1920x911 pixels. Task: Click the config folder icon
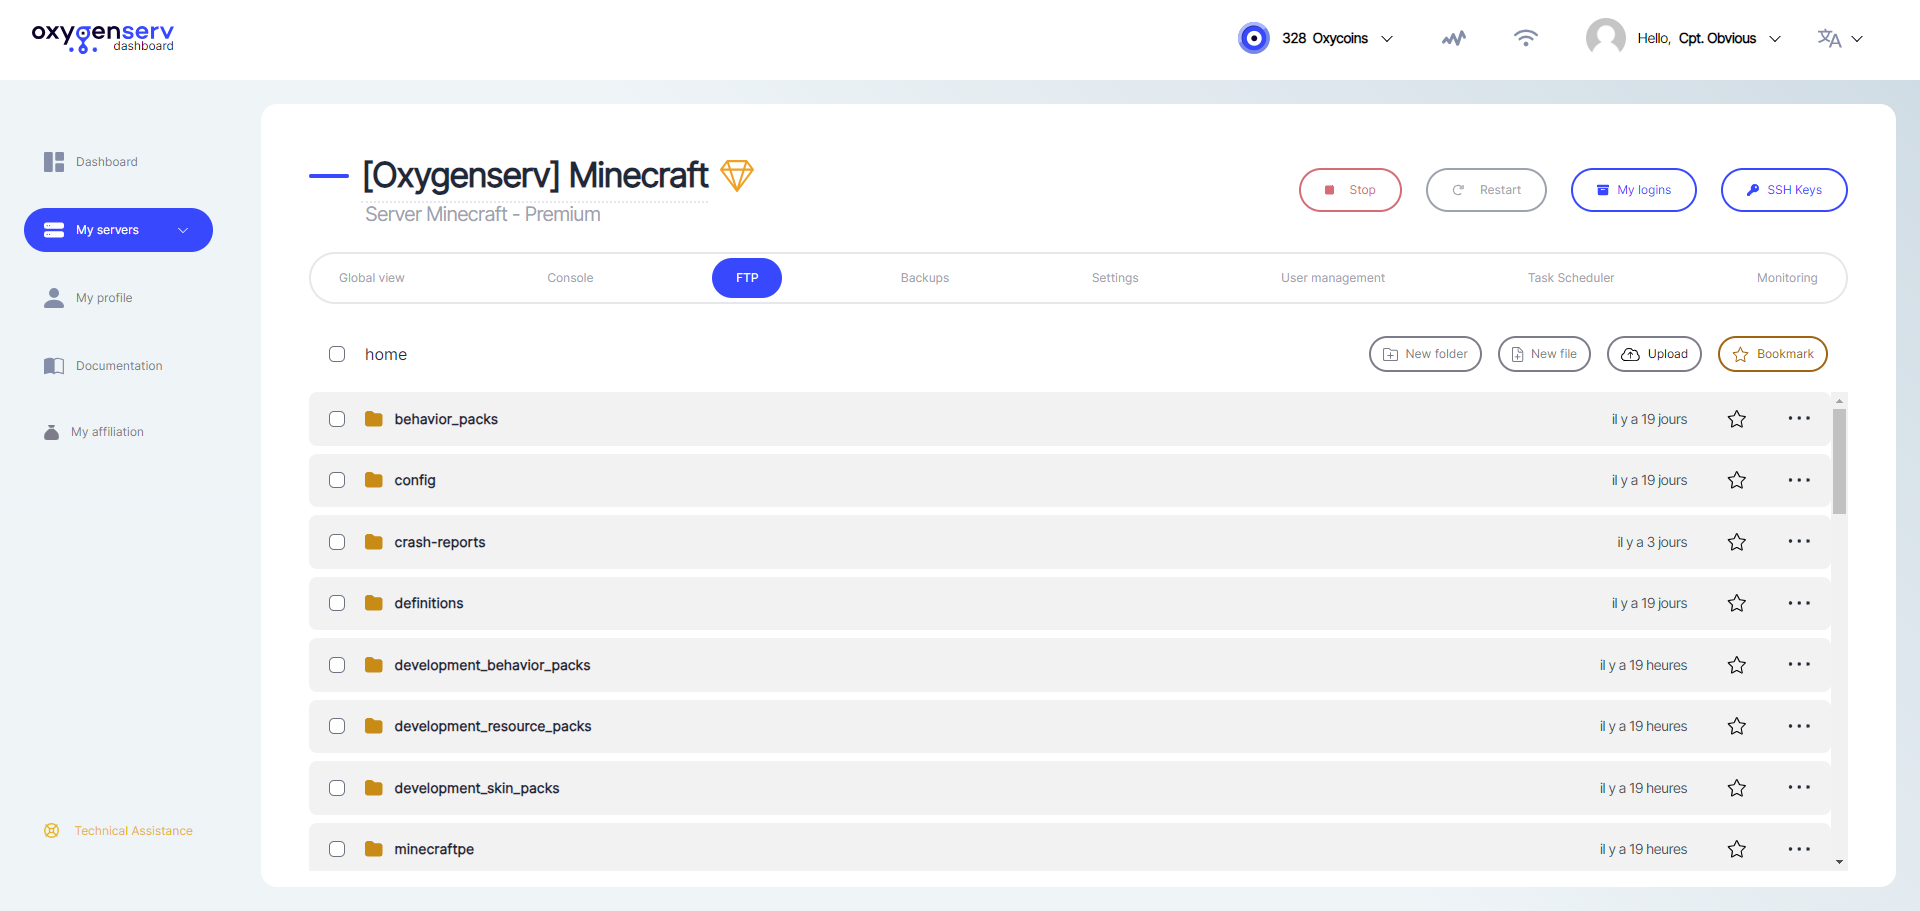(x=374, y=480)
